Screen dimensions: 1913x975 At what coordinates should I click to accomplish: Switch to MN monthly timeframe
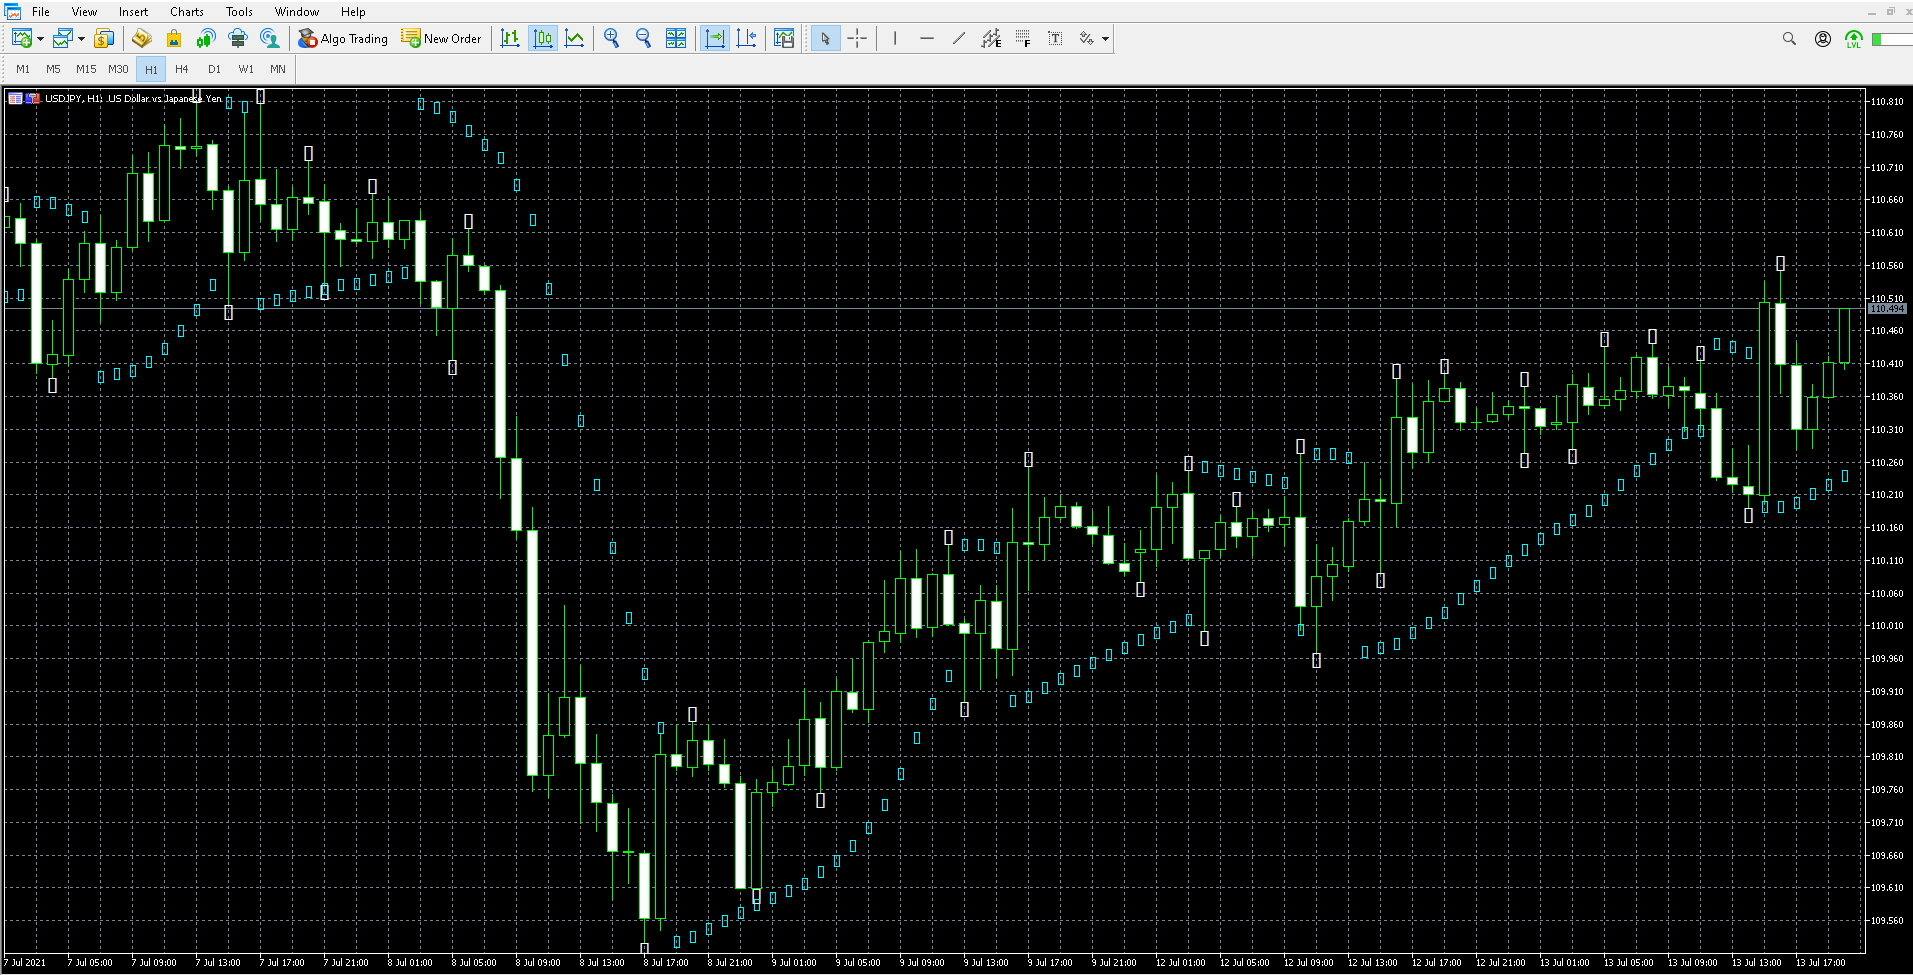point(278,69)
